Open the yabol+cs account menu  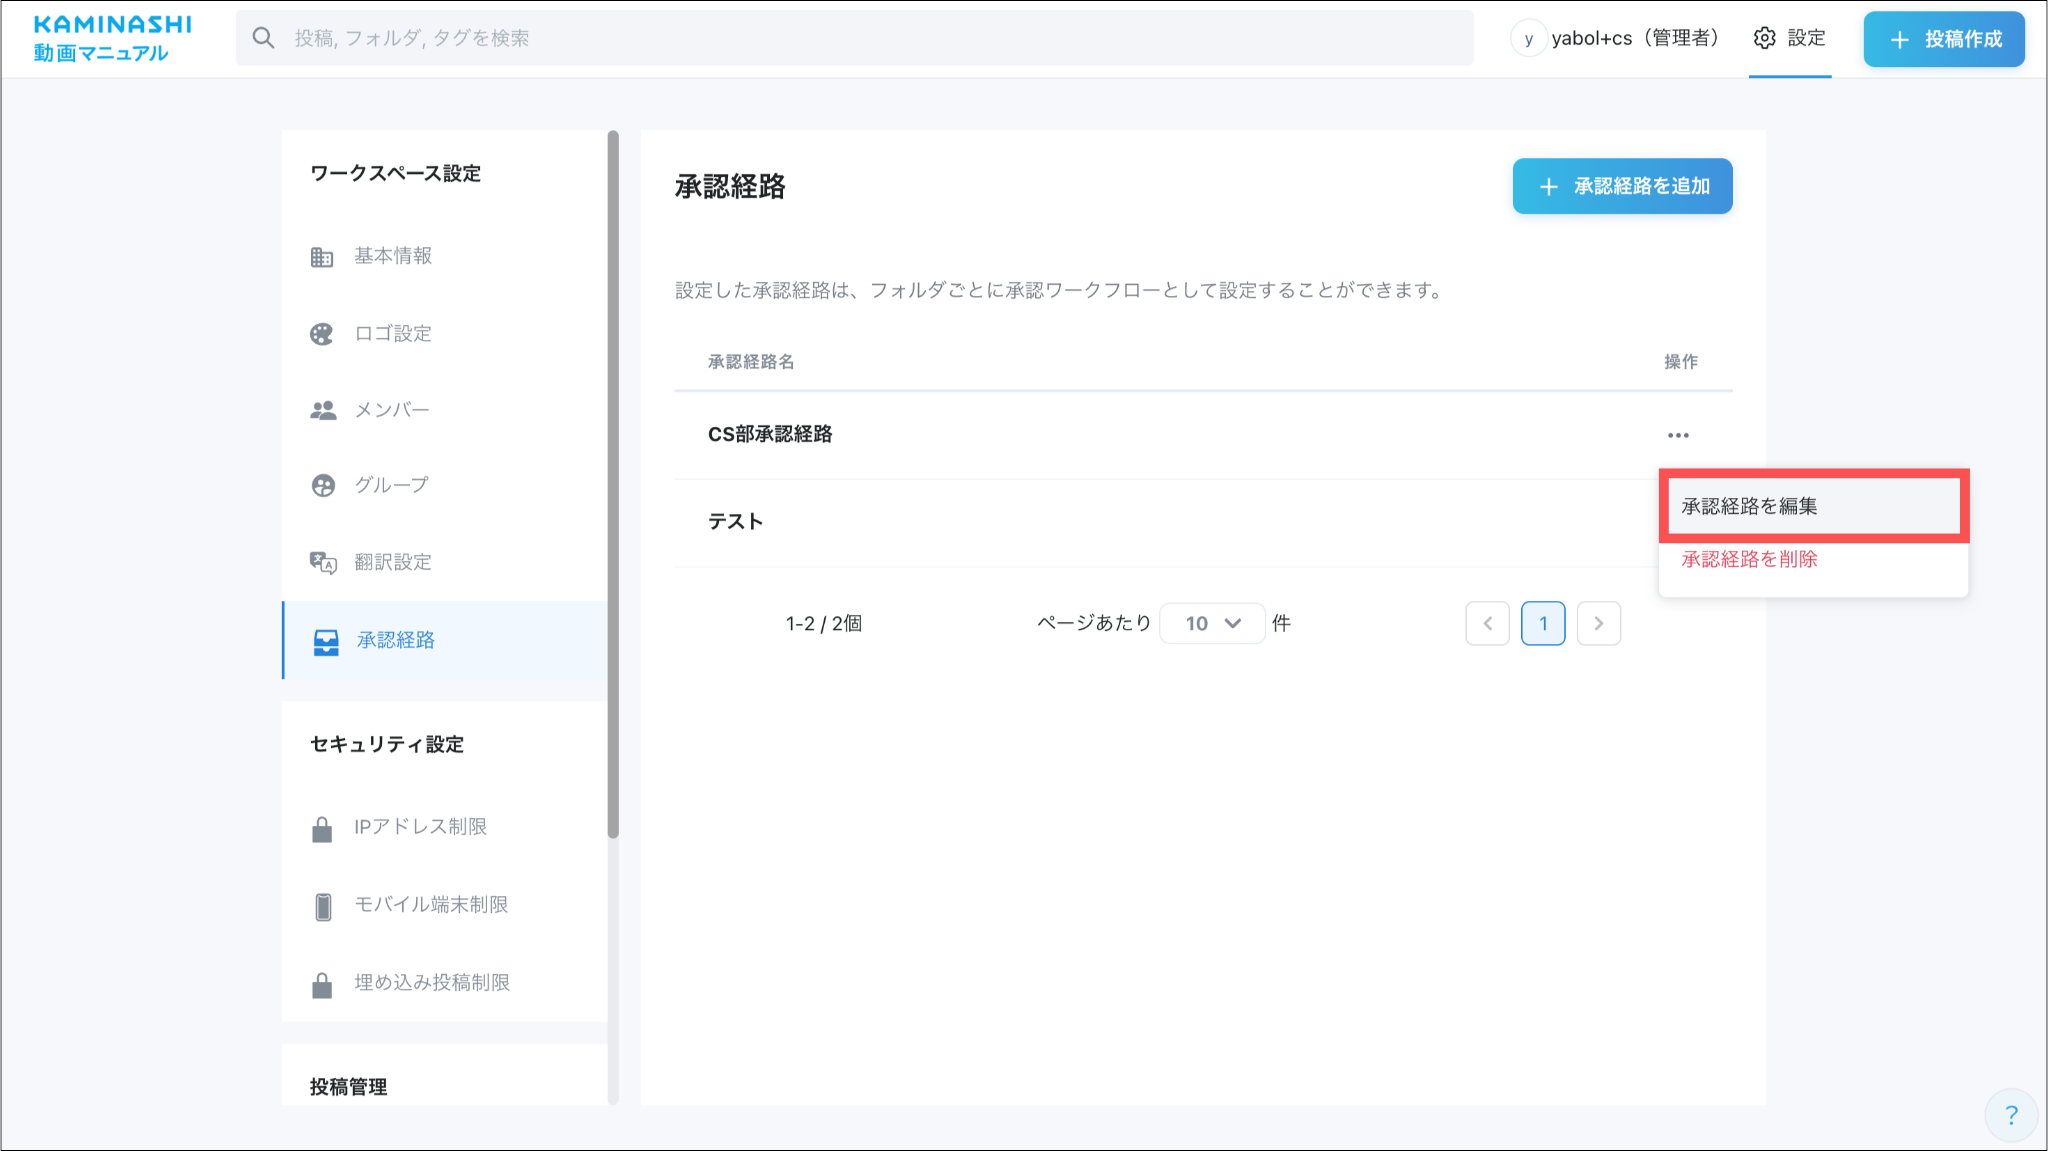pyautogui.click(x=1616, y=38)
